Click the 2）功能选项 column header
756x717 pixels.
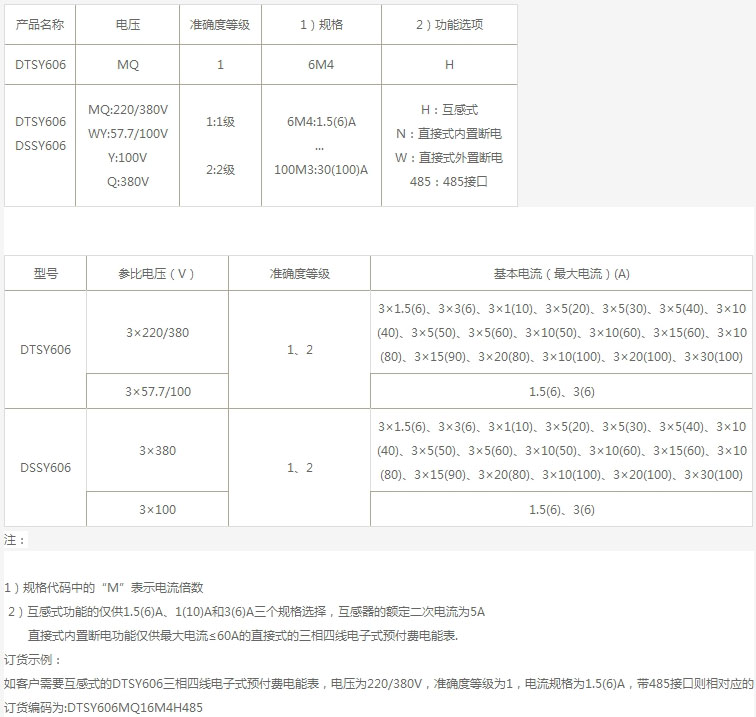(449, 25)
